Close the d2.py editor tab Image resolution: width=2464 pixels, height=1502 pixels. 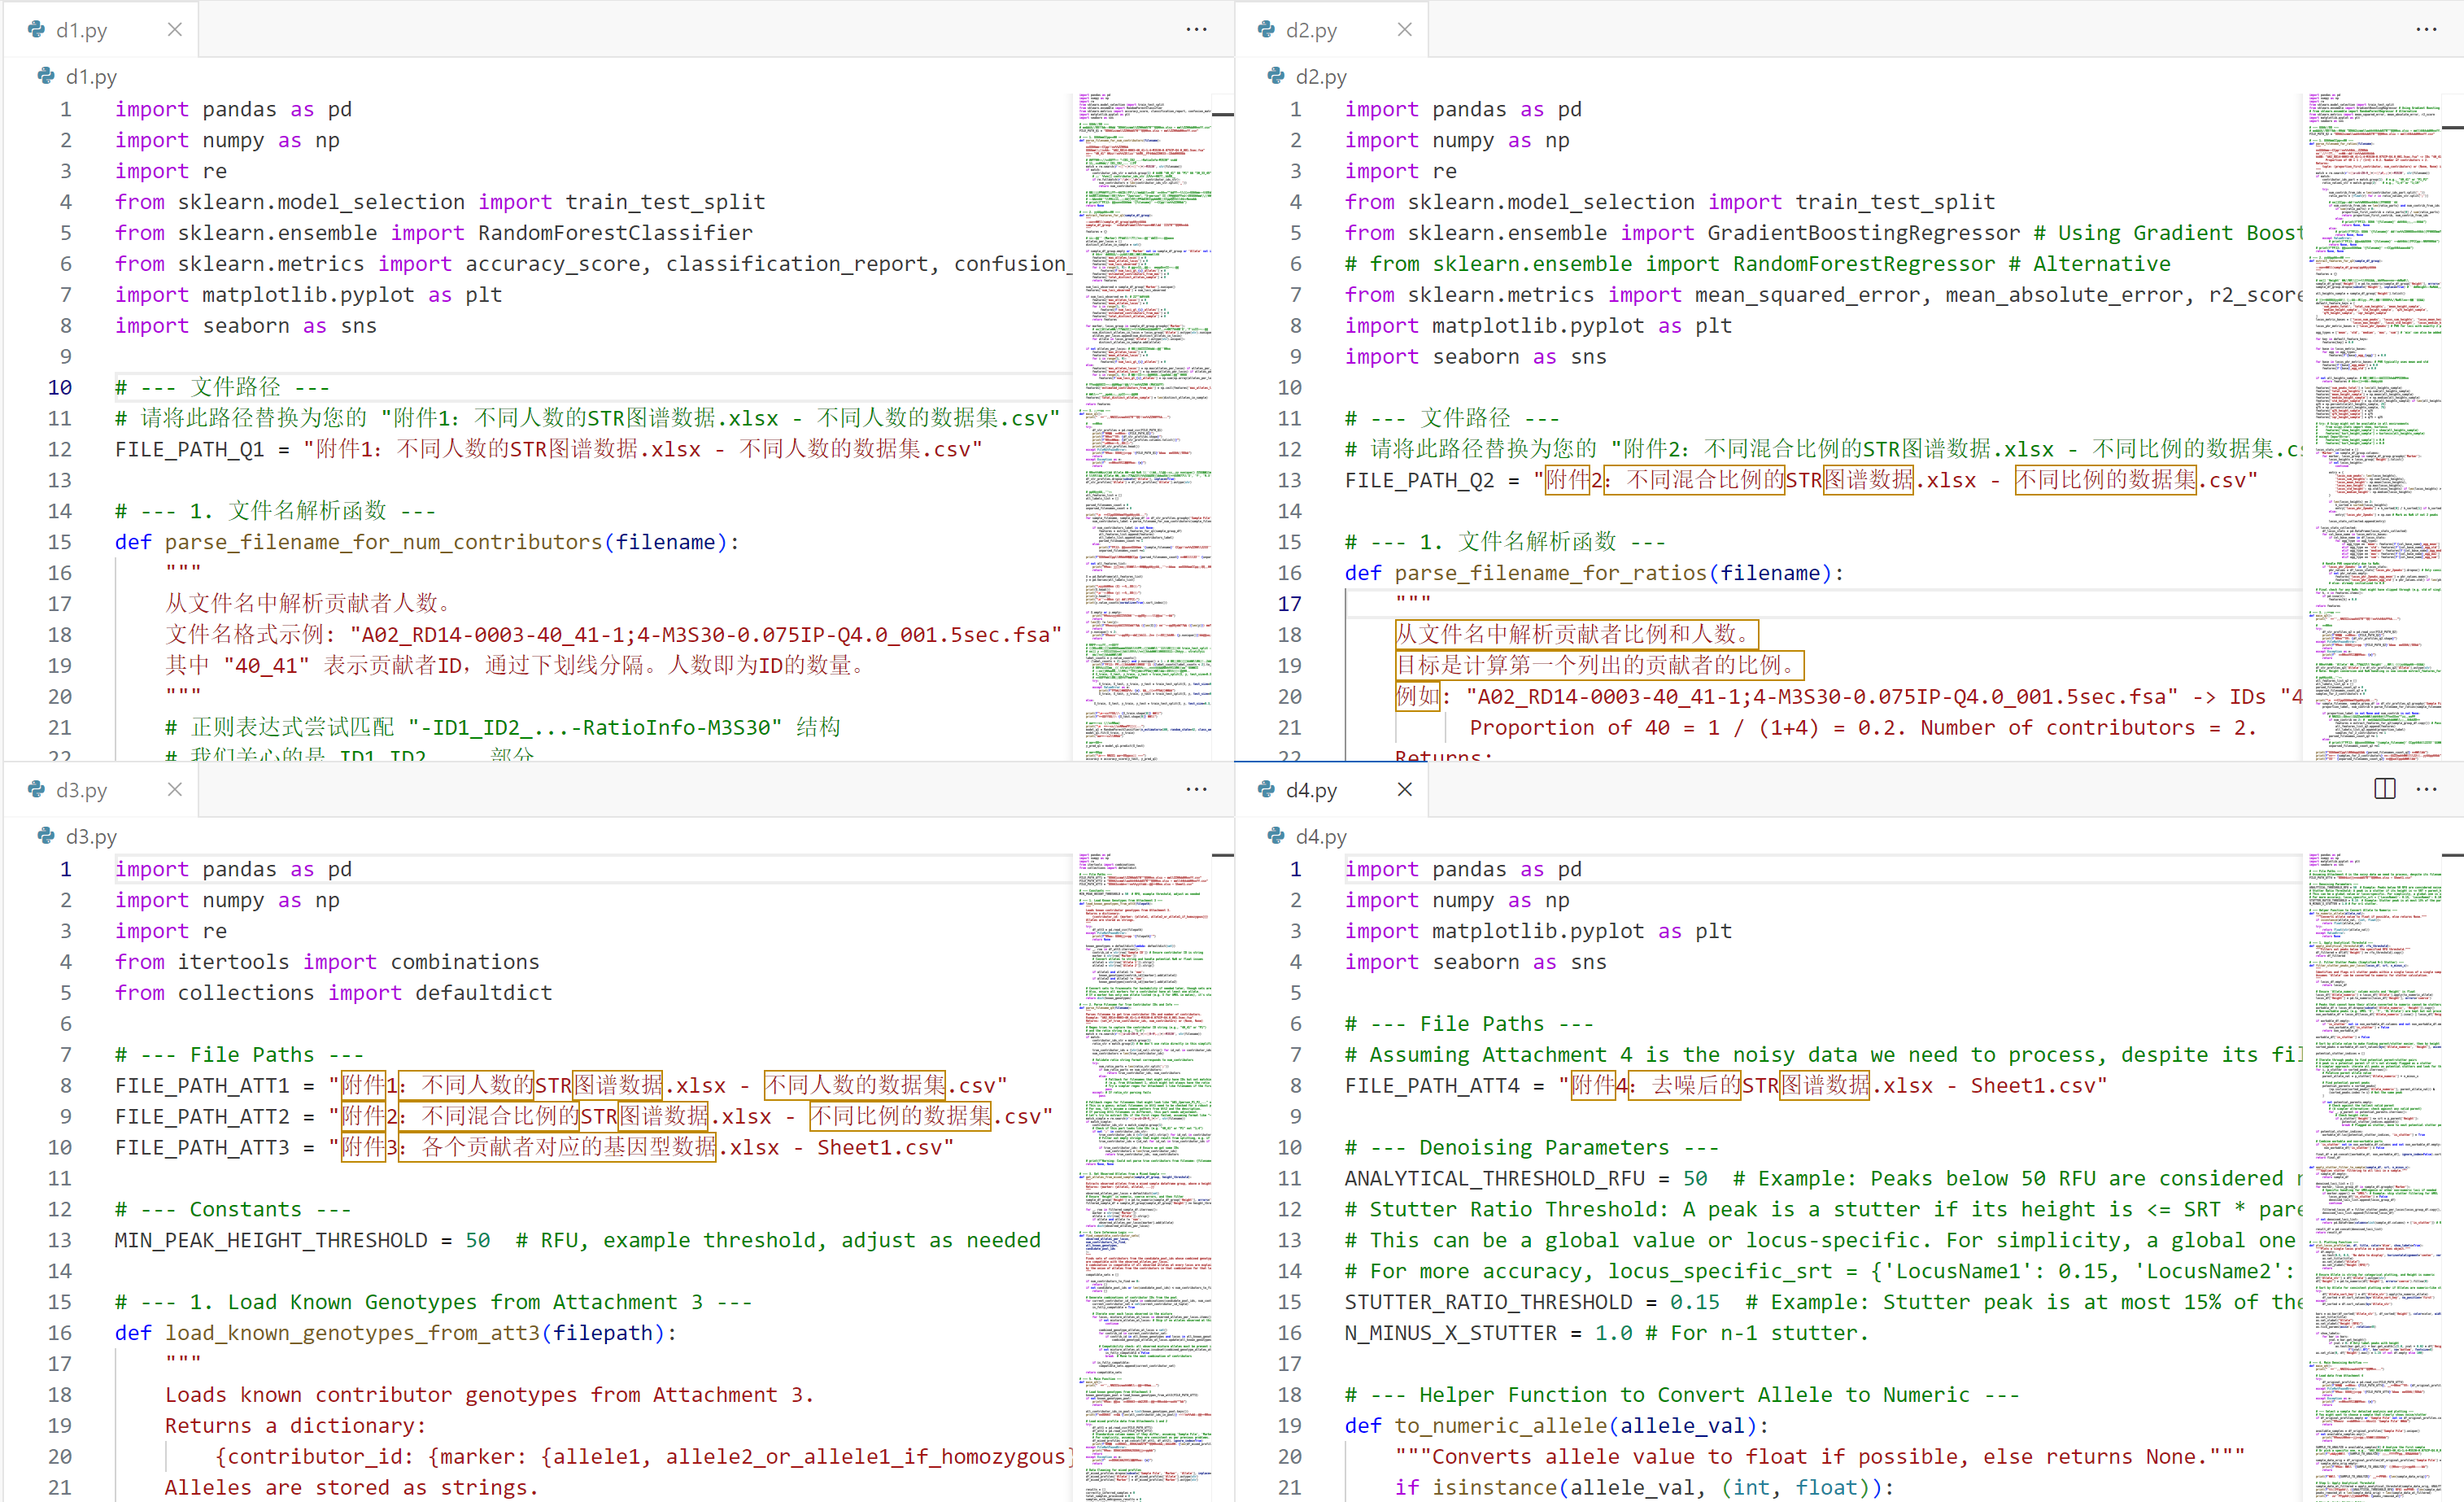pos(1405,30)
